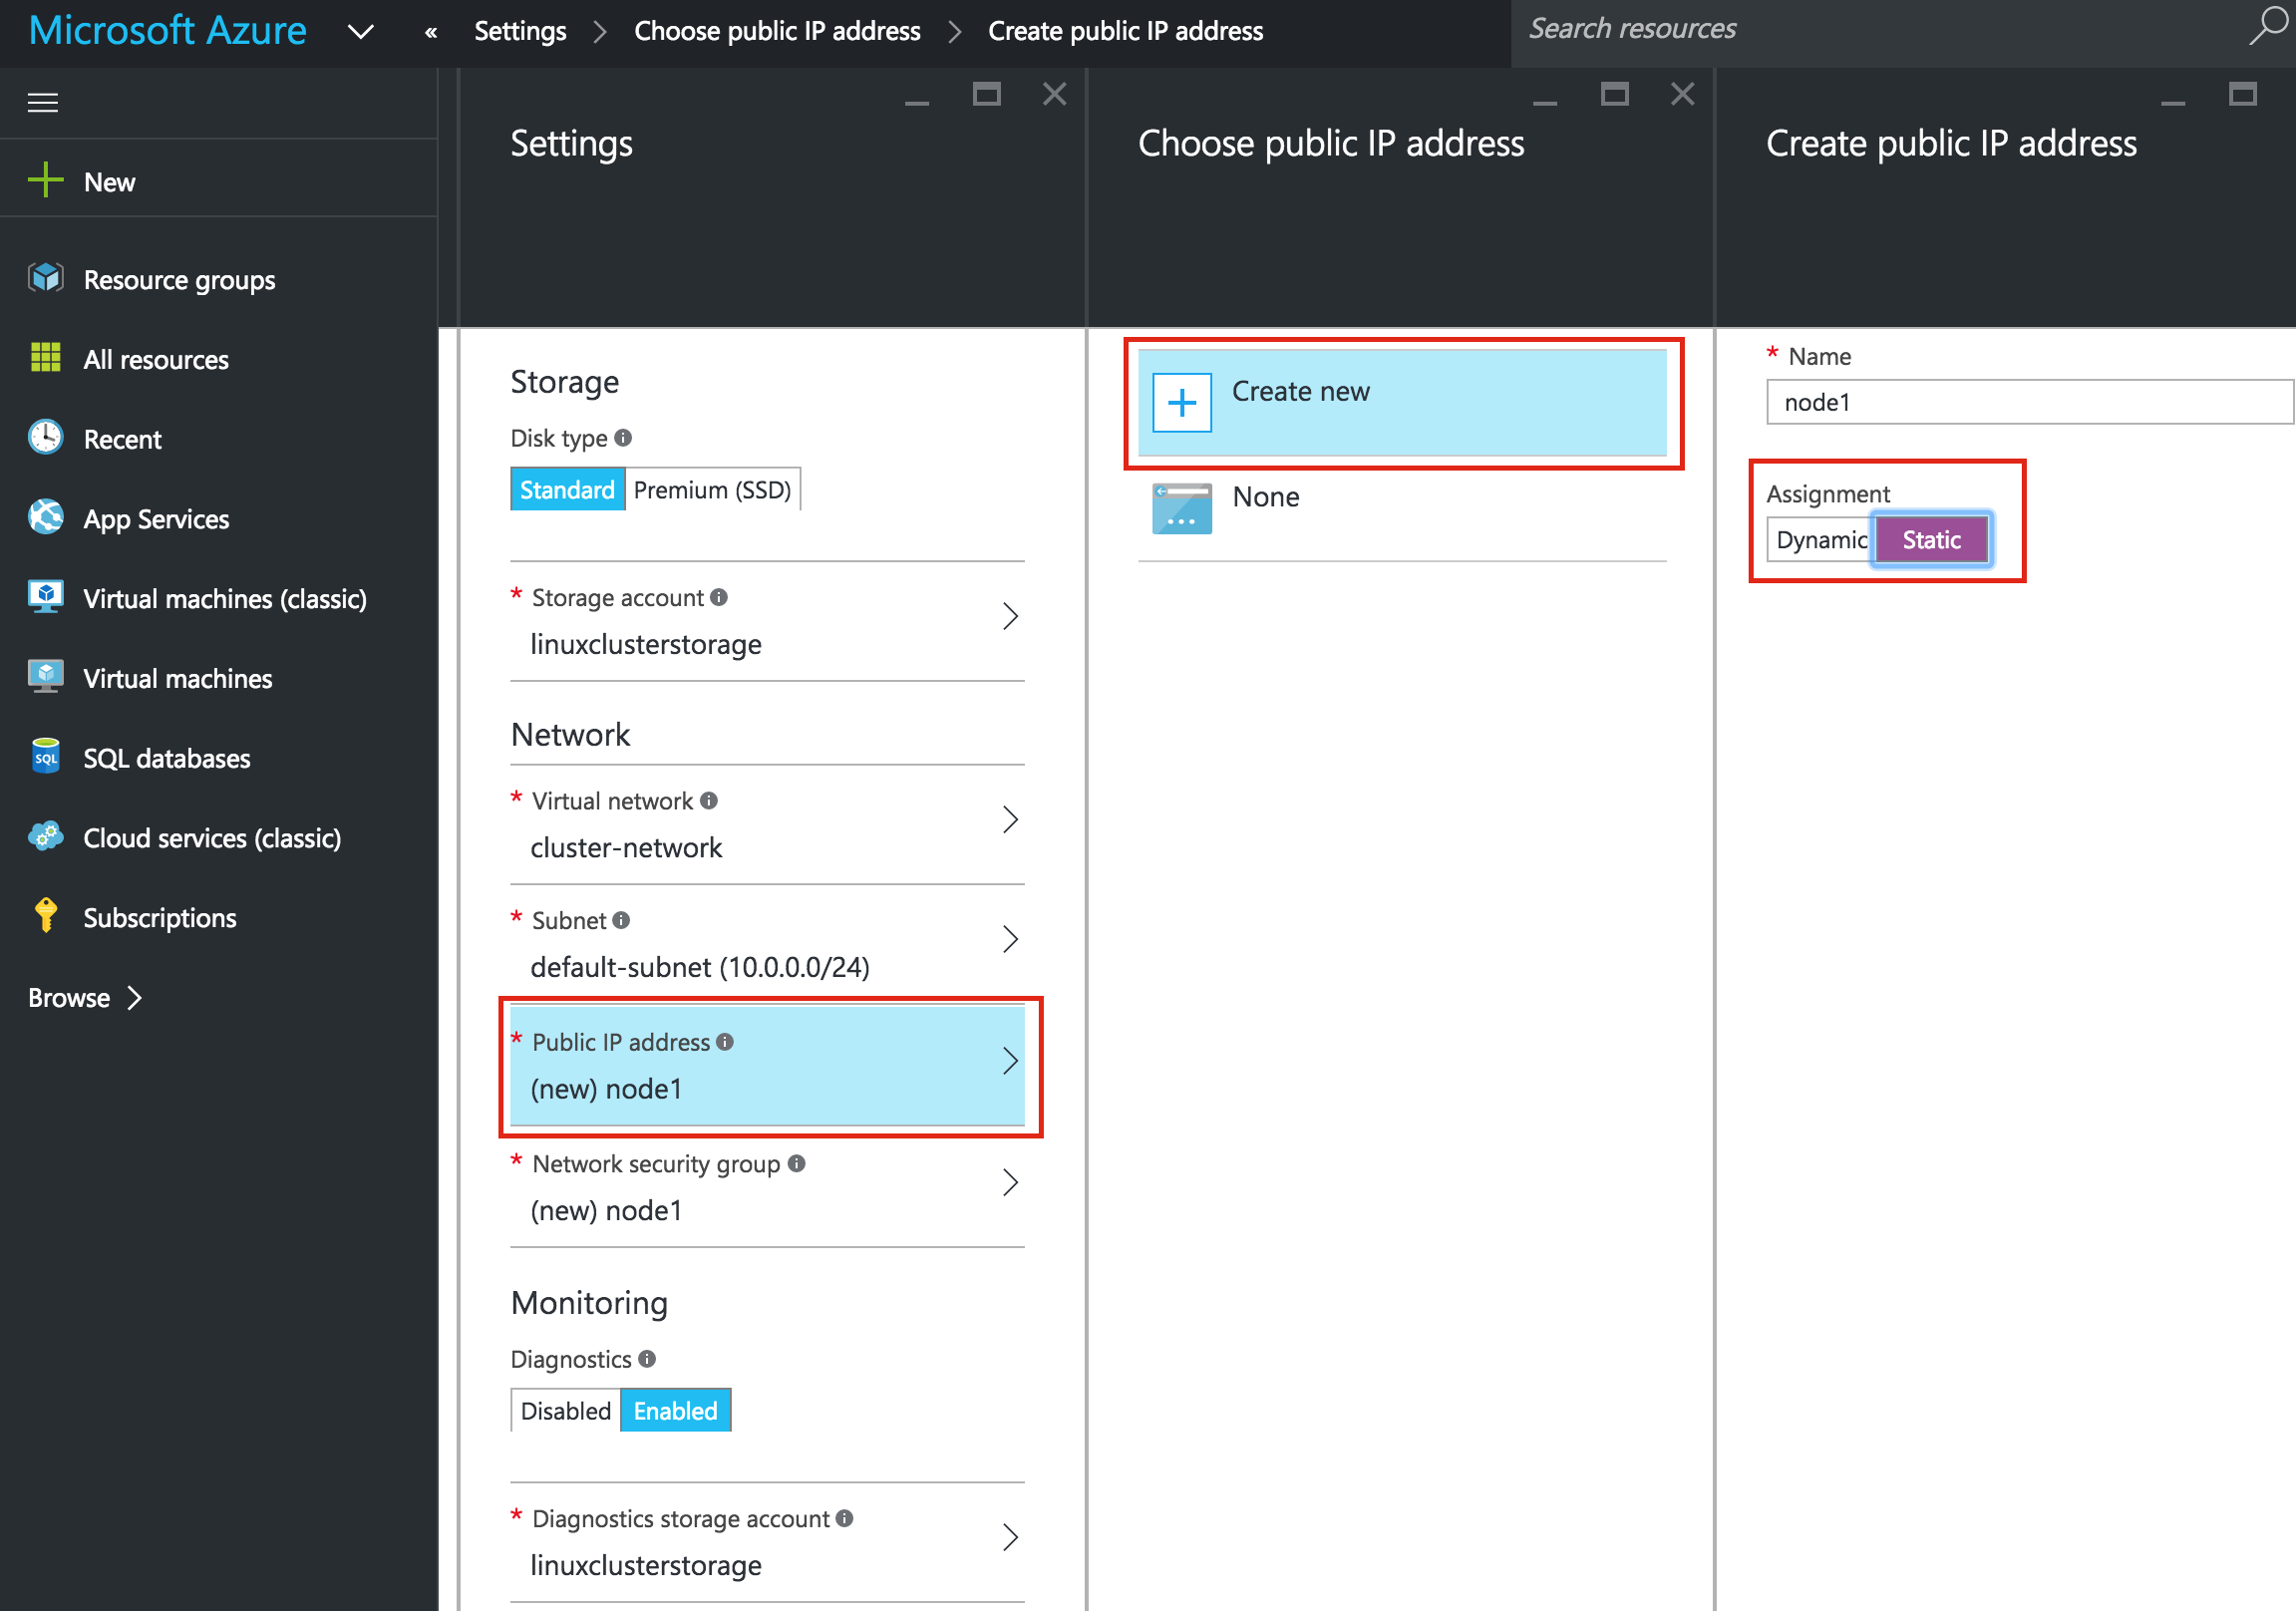Screen dimensions: 2296x1611
Task: Click the Subnet info icon
Action: pyautogui.click(x=621, y=920)
